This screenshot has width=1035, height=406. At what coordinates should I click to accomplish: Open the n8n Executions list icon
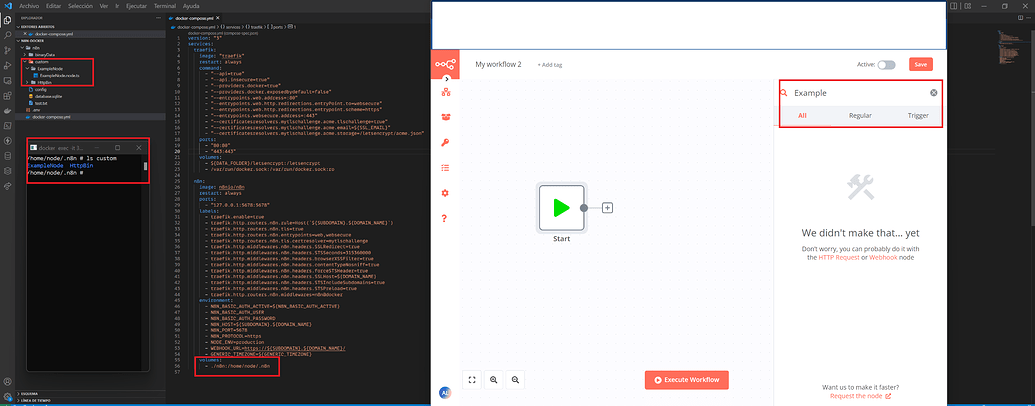(x=445, y=168)
